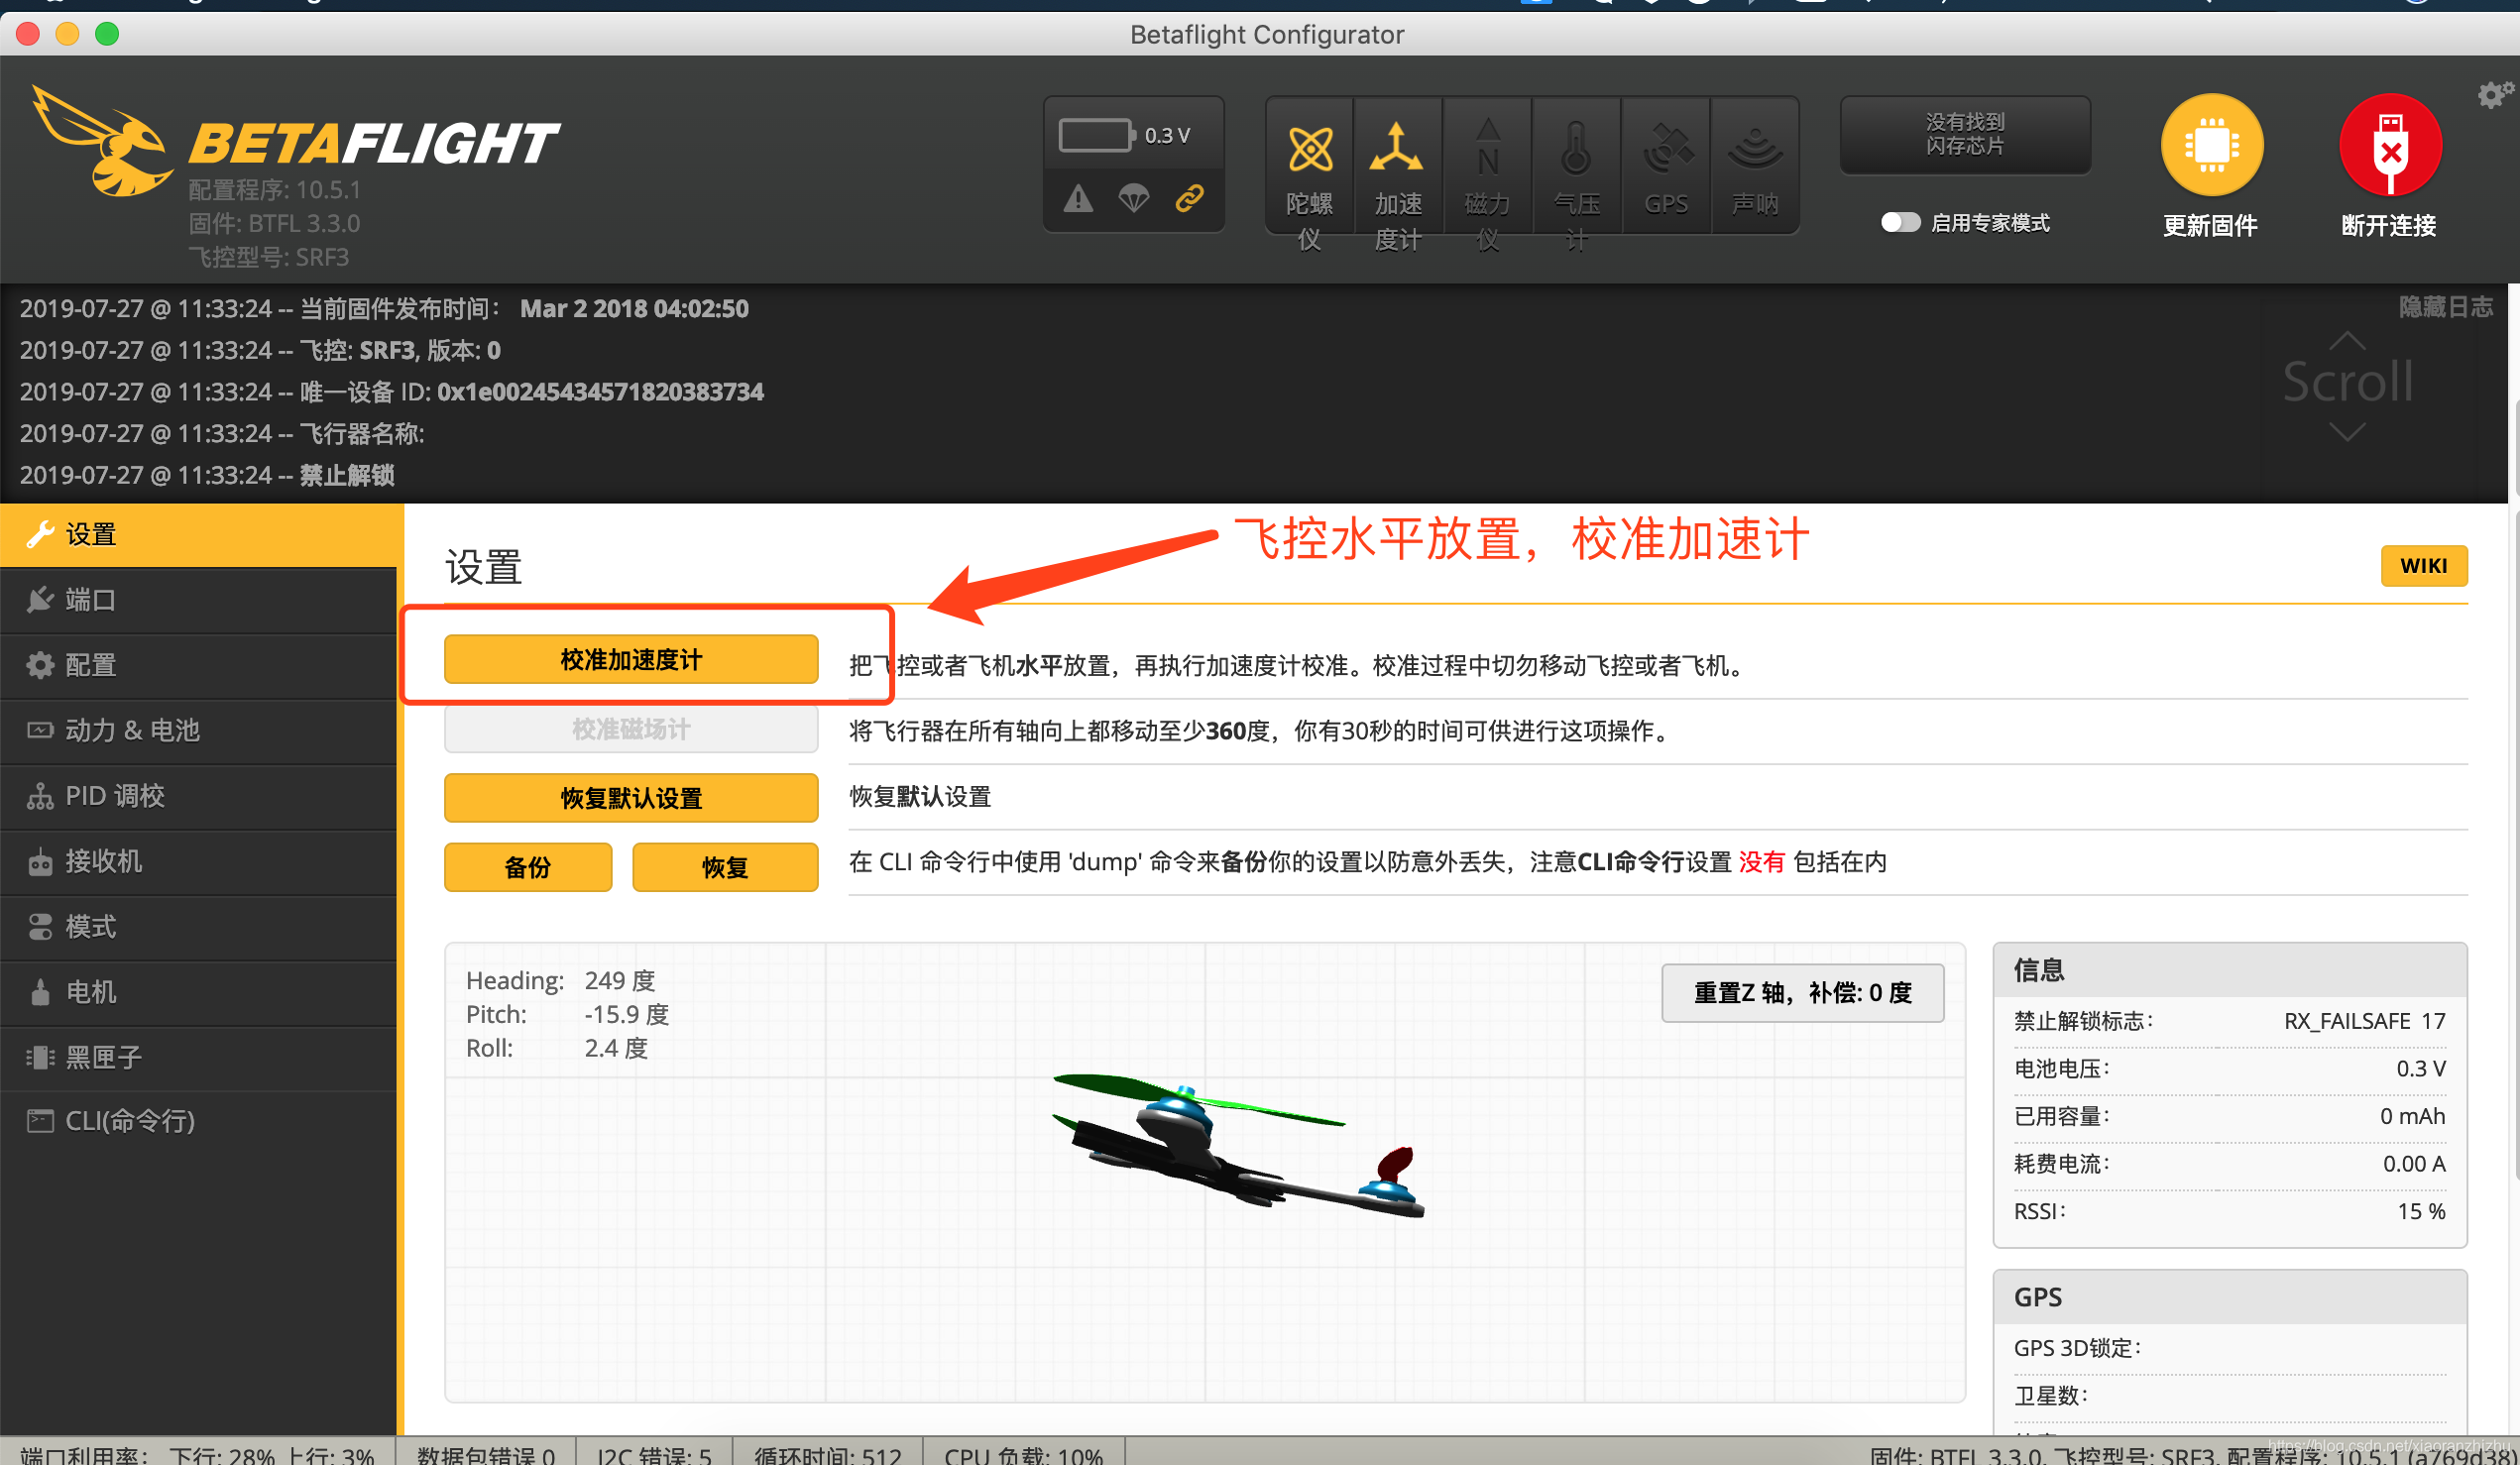Open the 黑匣子 blackbox tab

(x=199, y=1057)
